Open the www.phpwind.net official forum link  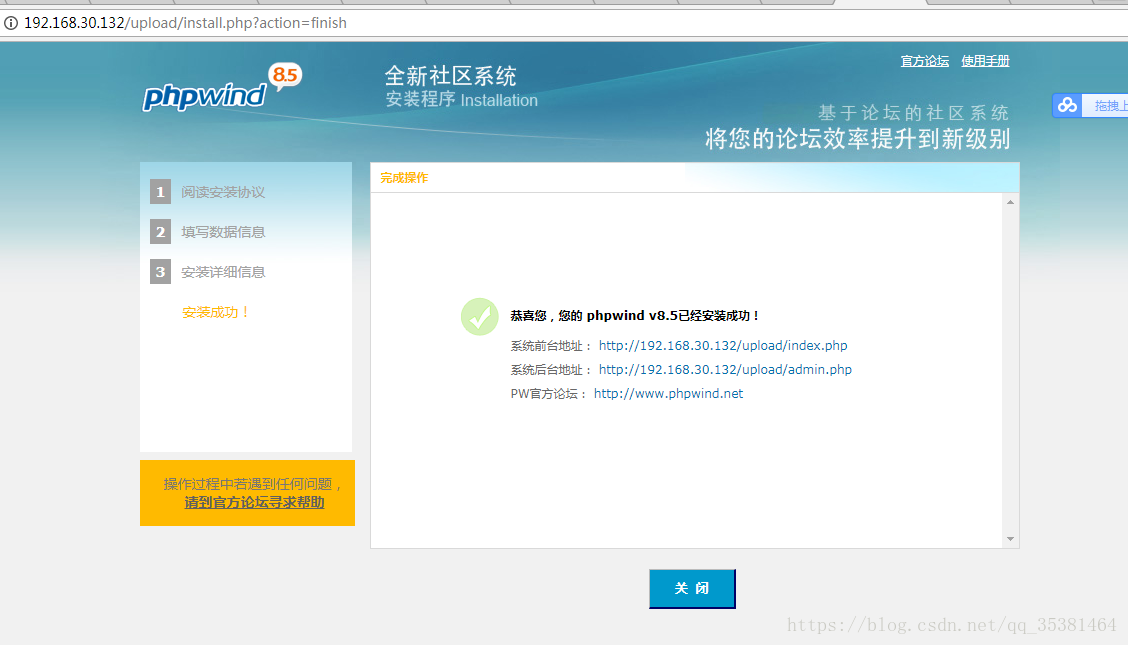click(x=668, y=394)
